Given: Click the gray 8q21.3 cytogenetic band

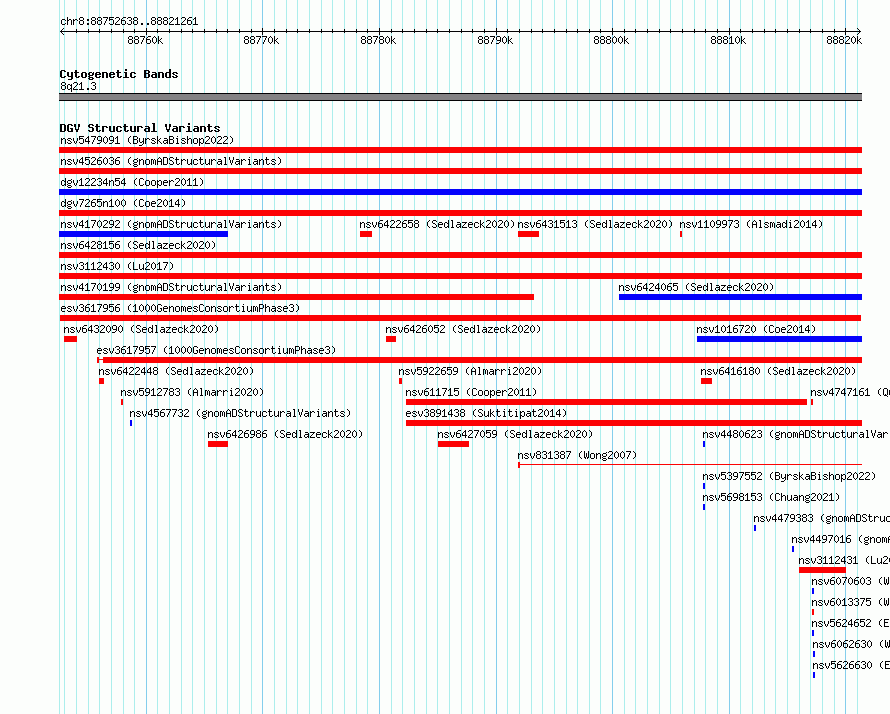Looking at the screenshot, I should coord(460,97).
